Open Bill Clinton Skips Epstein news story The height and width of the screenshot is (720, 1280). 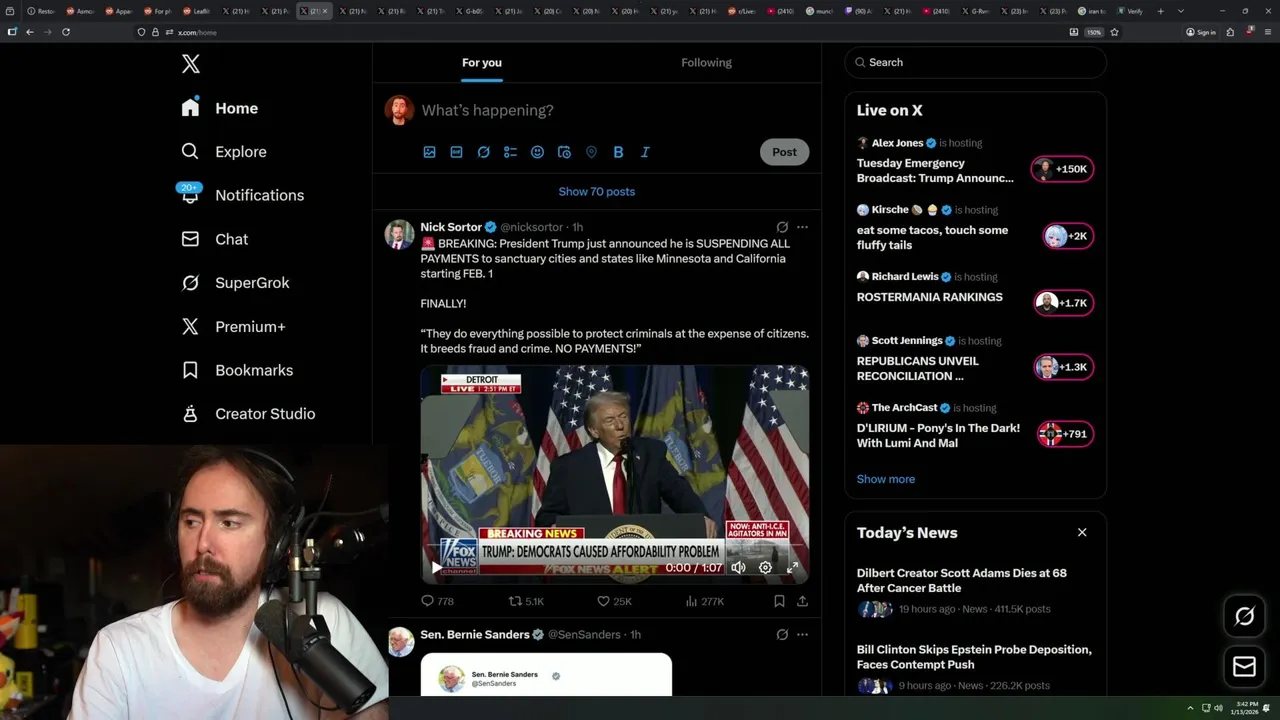coord(974,657)
